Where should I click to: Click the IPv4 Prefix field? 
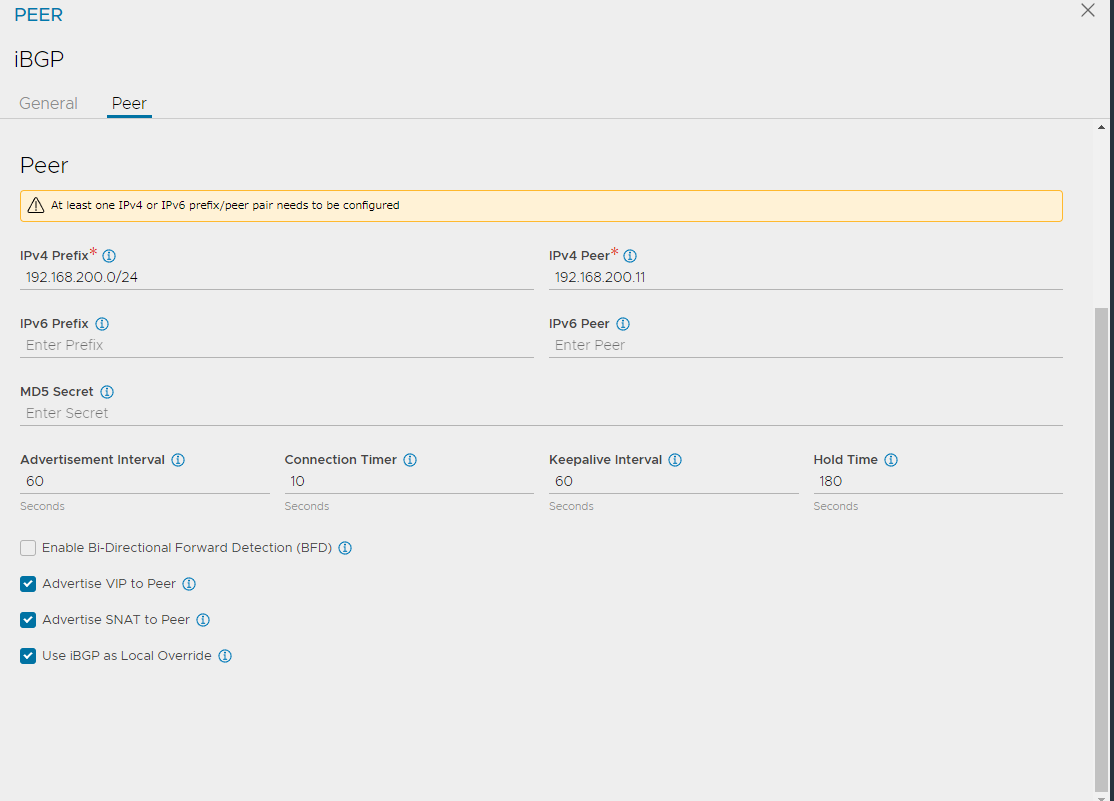point(276,278)
